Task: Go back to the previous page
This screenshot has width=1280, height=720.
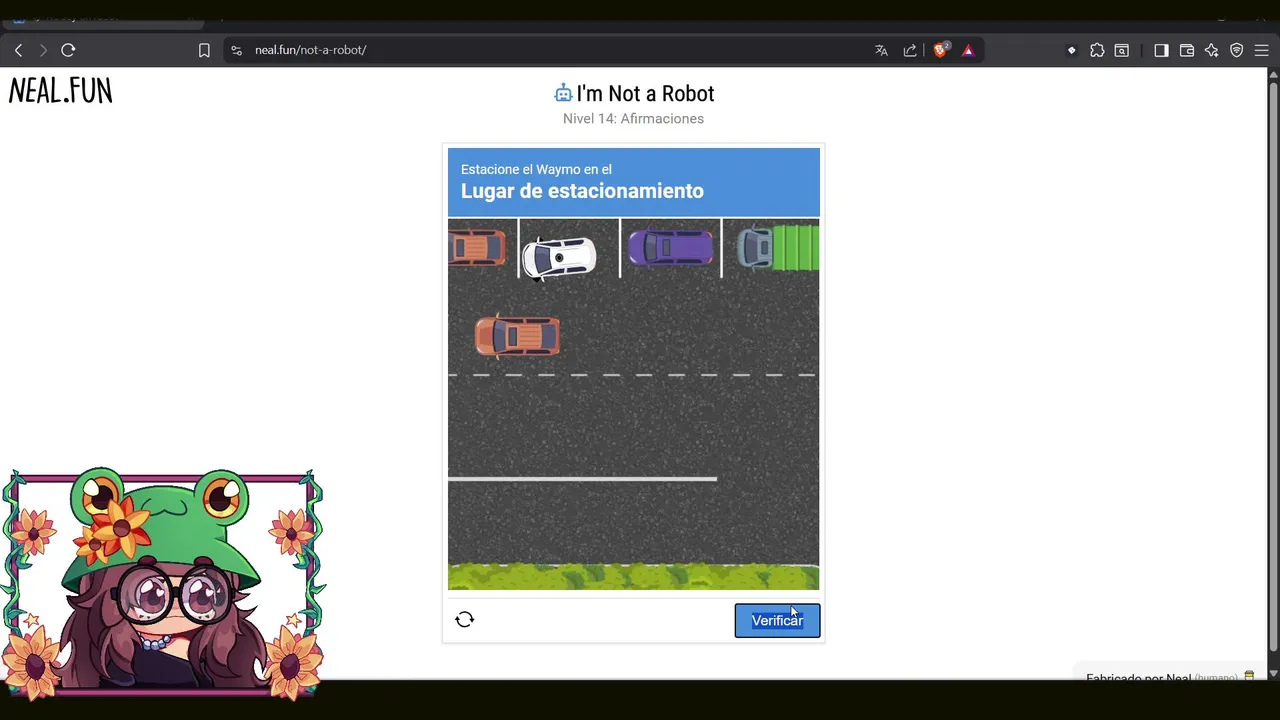Action: coord(18,50)
